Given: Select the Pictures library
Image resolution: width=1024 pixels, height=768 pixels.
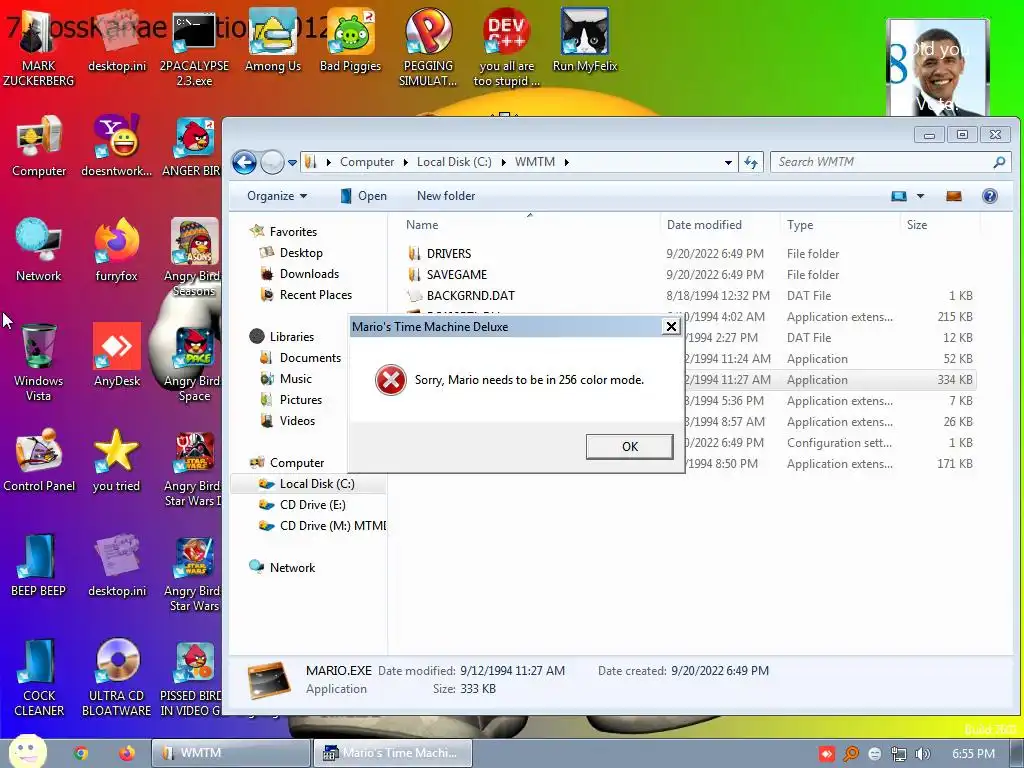Looking at the screenshot, I should click(300, 400).
